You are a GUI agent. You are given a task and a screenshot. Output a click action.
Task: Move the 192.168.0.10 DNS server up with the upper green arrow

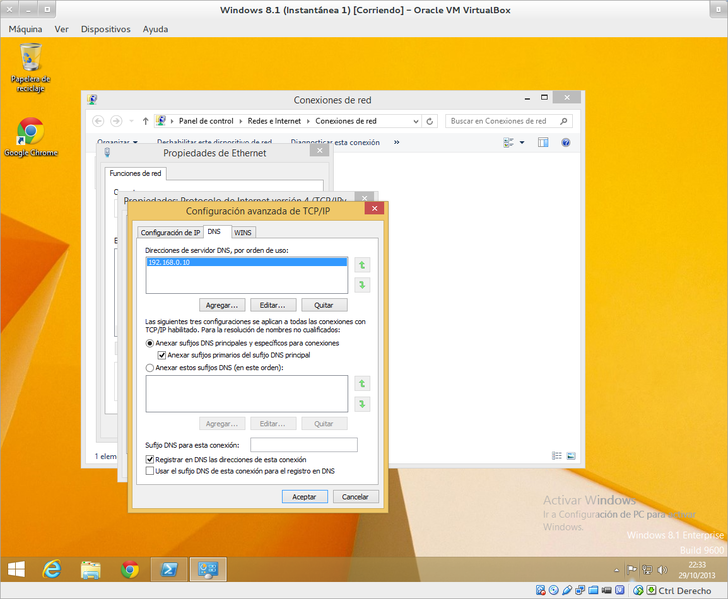click(362, 265)
